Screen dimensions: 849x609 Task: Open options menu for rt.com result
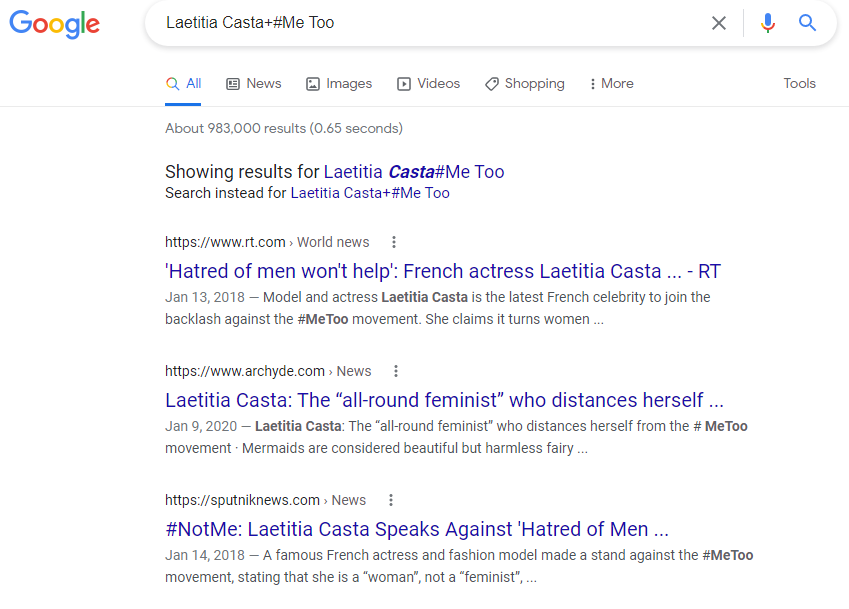point(394,242)
